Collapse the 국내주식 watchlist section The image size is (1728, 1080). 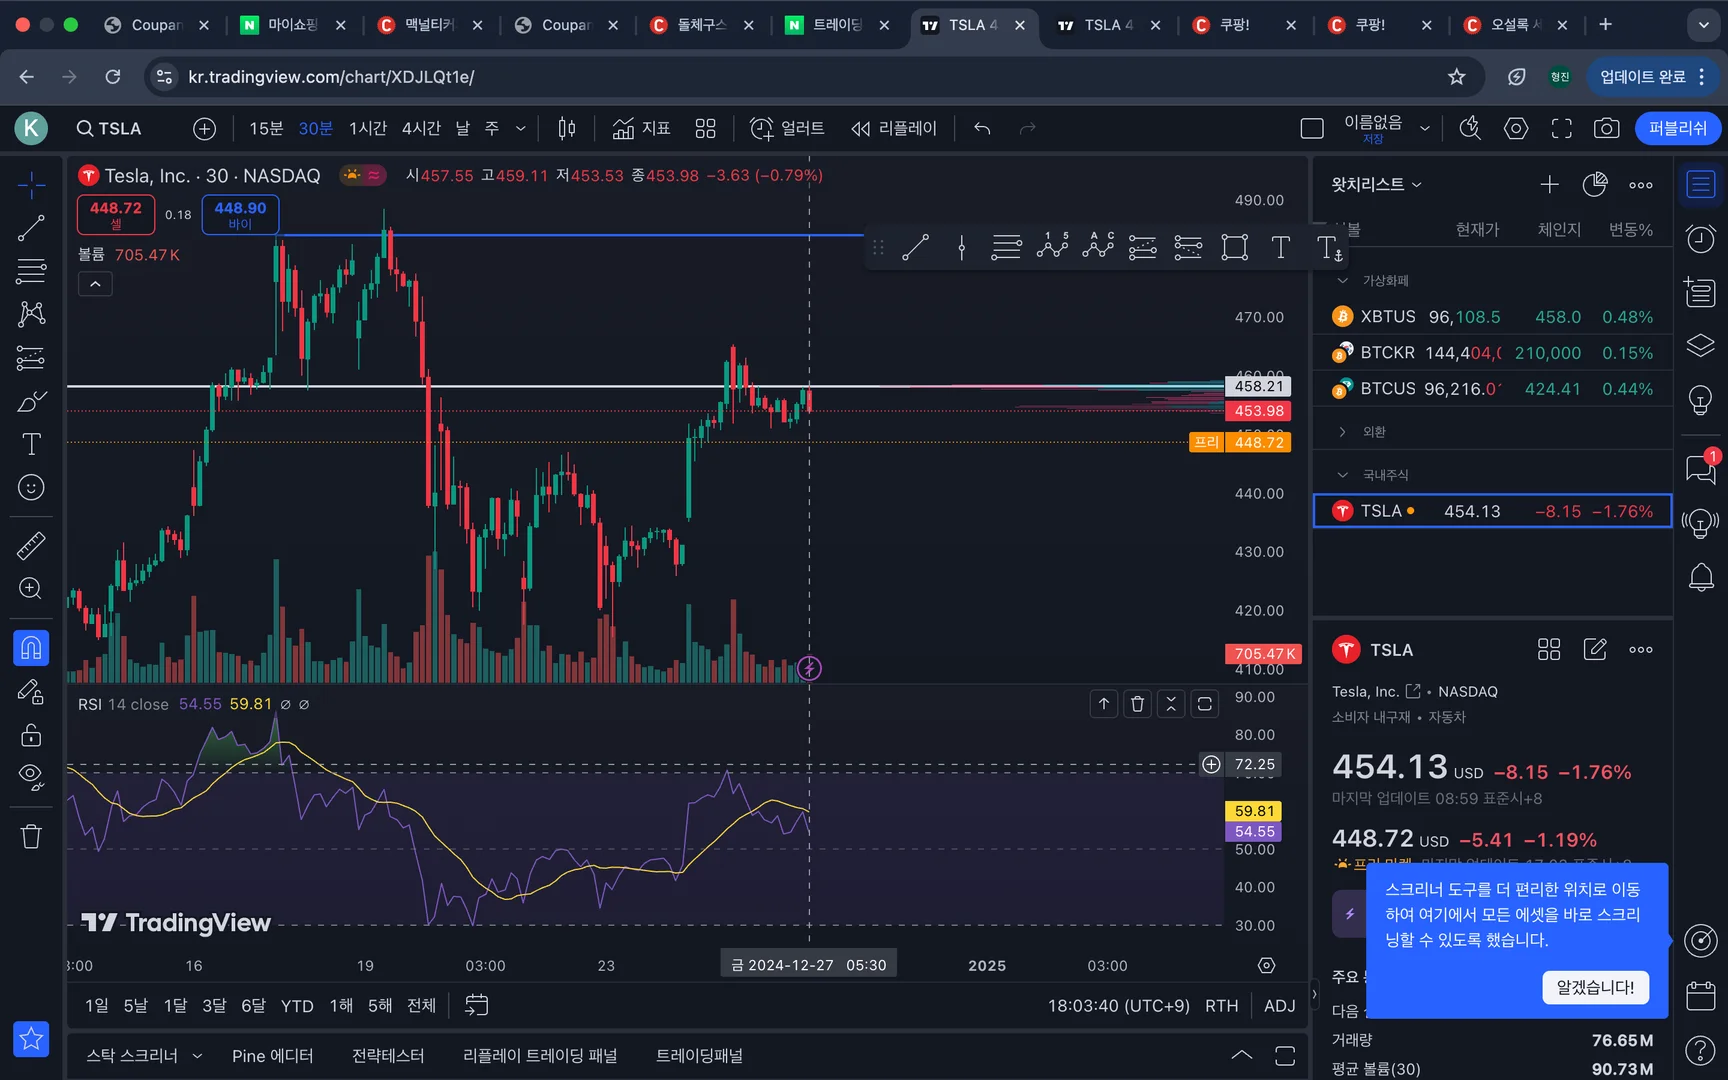(1342, 475)
